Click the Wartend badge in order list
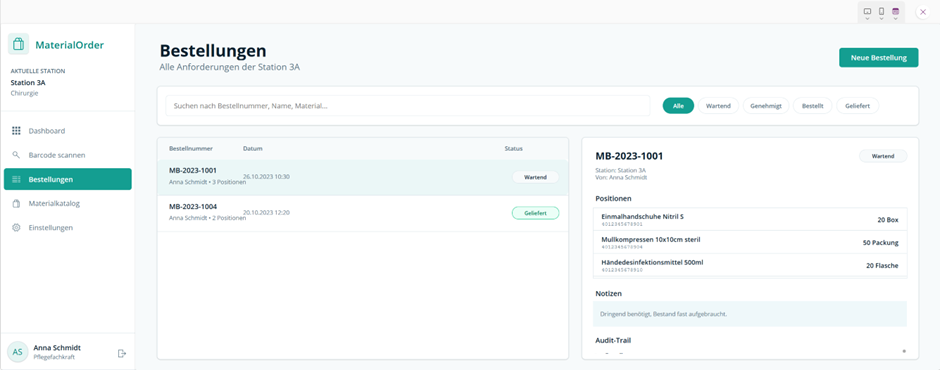Viewport: 940px width, 370px height. pyautogui.click(x=535, y=178)
